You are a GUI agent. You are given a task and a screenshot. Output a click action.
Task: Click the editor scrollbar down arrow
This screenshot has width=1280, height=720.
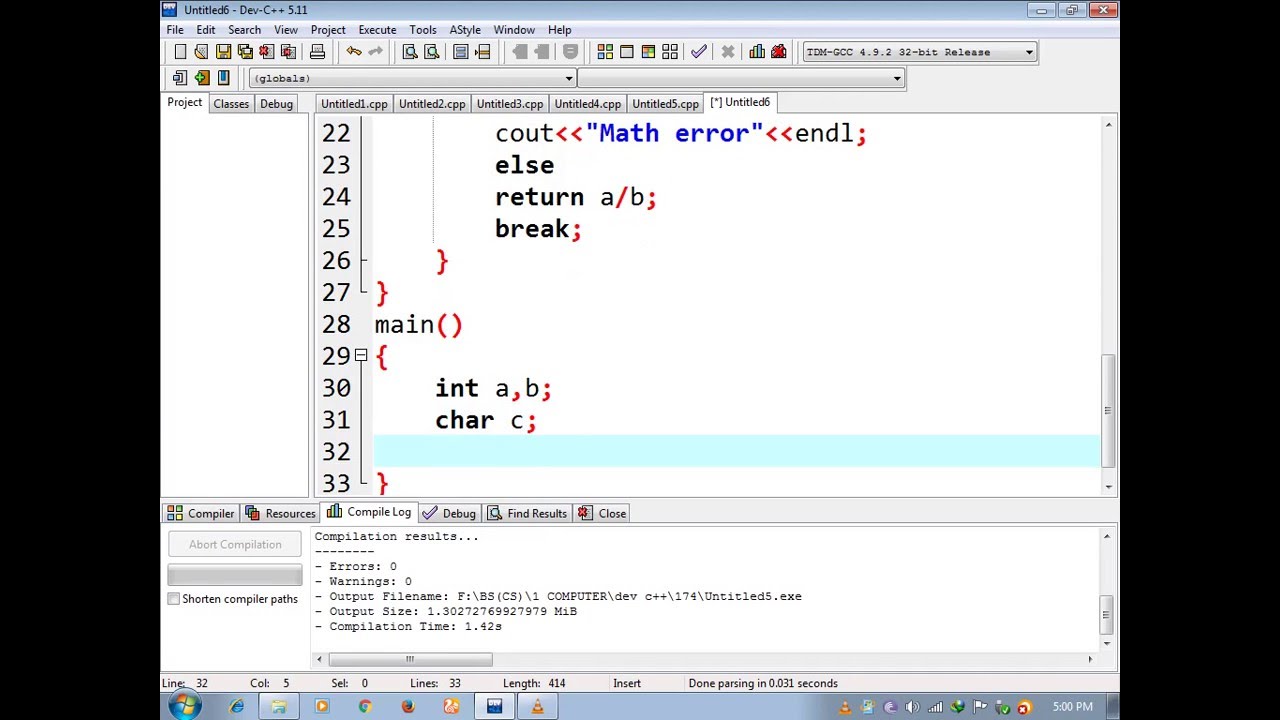tap(1108, 485)
